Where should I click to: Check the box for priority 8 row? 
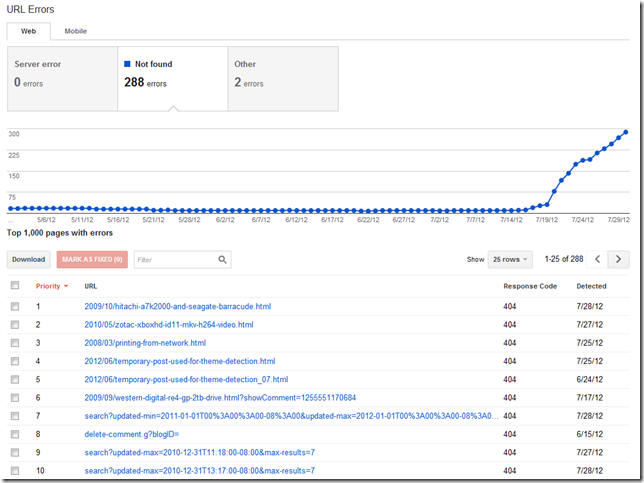click(15, 434)
